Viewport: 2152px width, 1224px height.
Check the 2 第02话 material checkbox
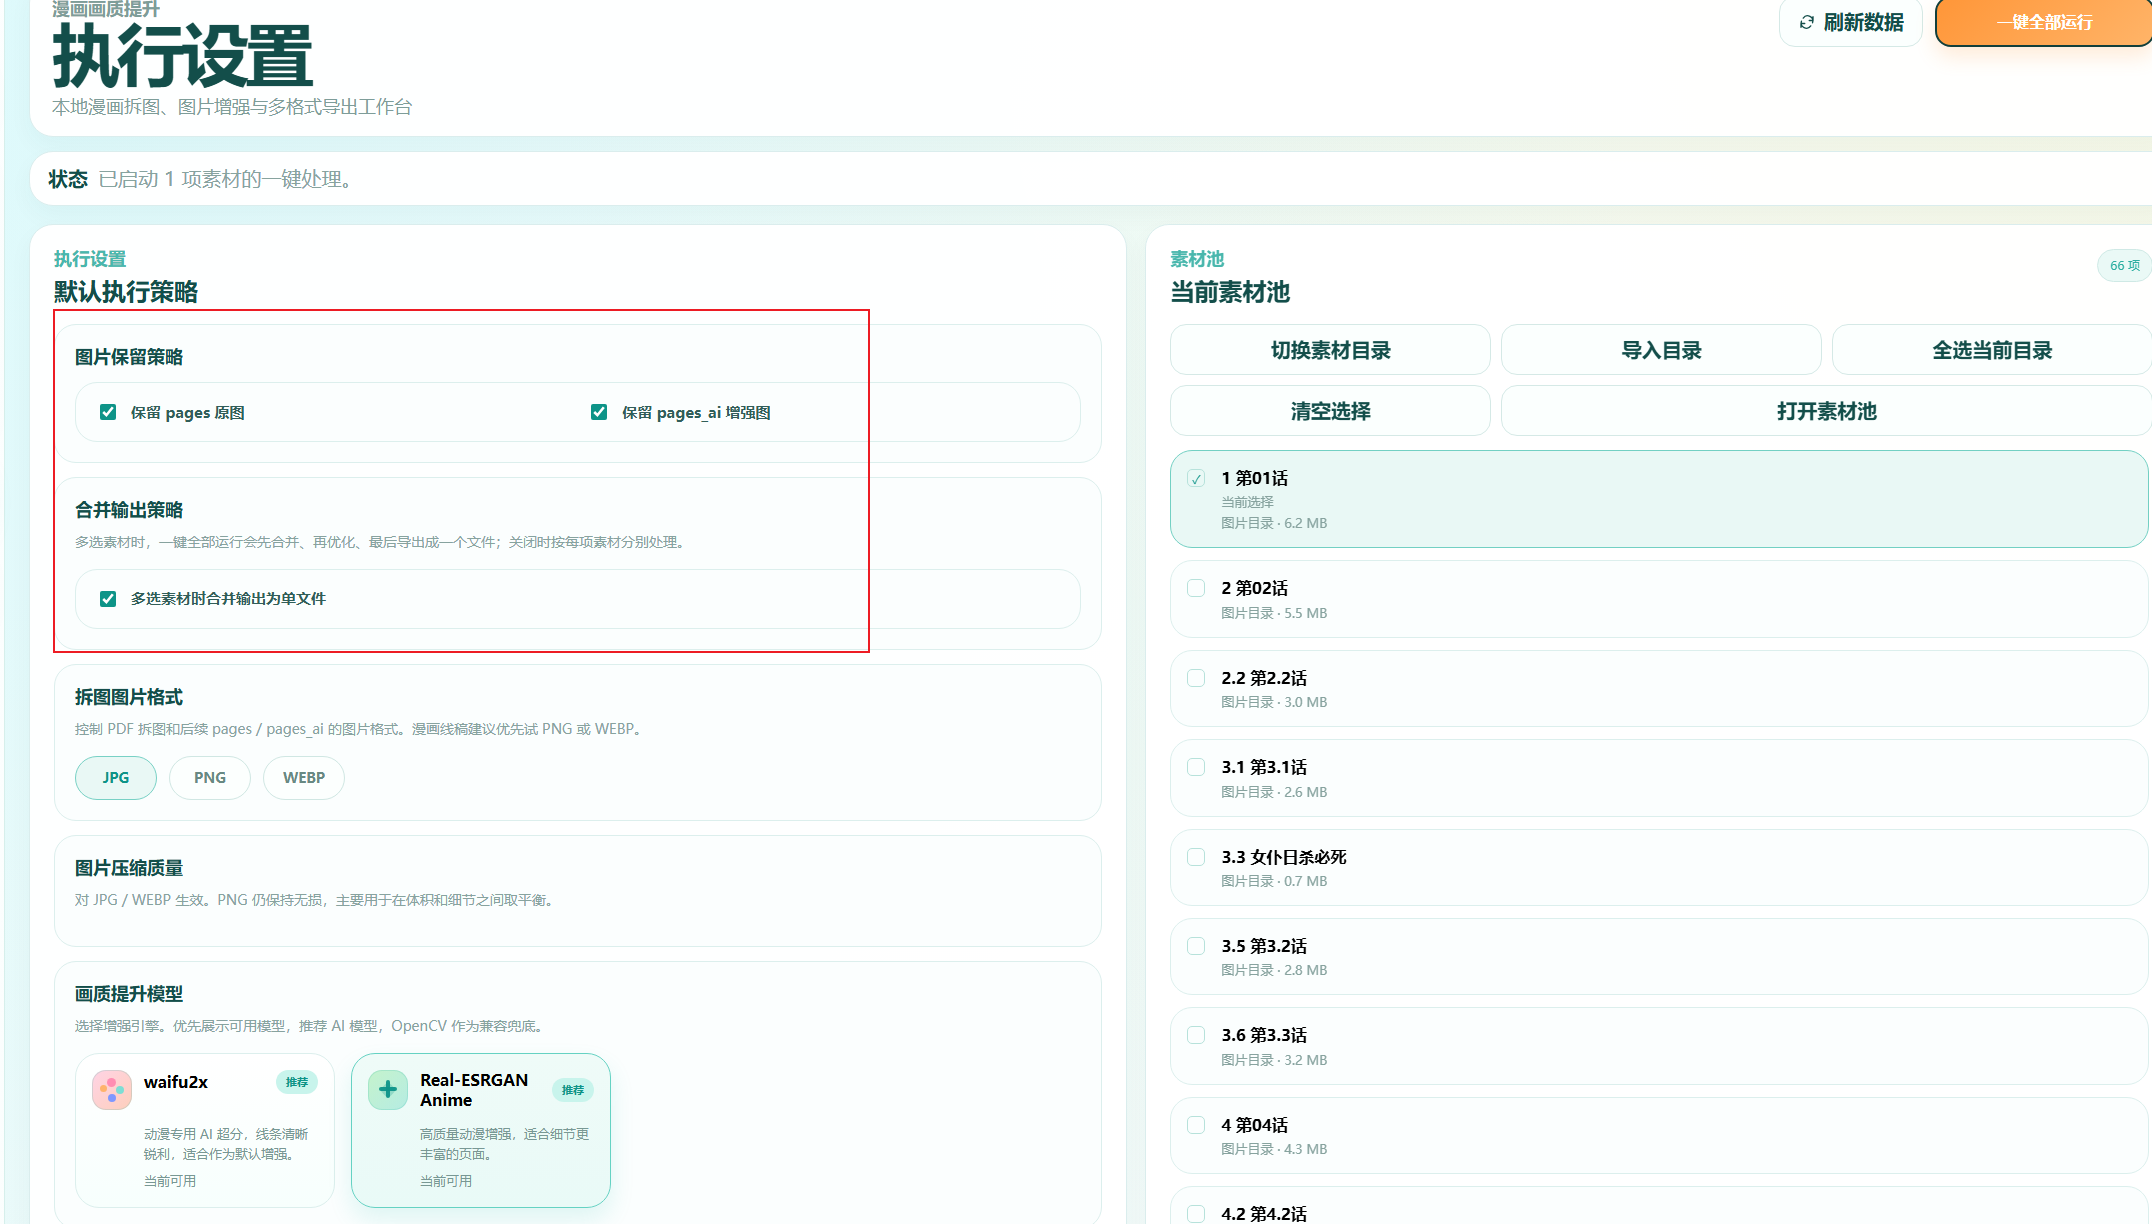point(1196,588)
